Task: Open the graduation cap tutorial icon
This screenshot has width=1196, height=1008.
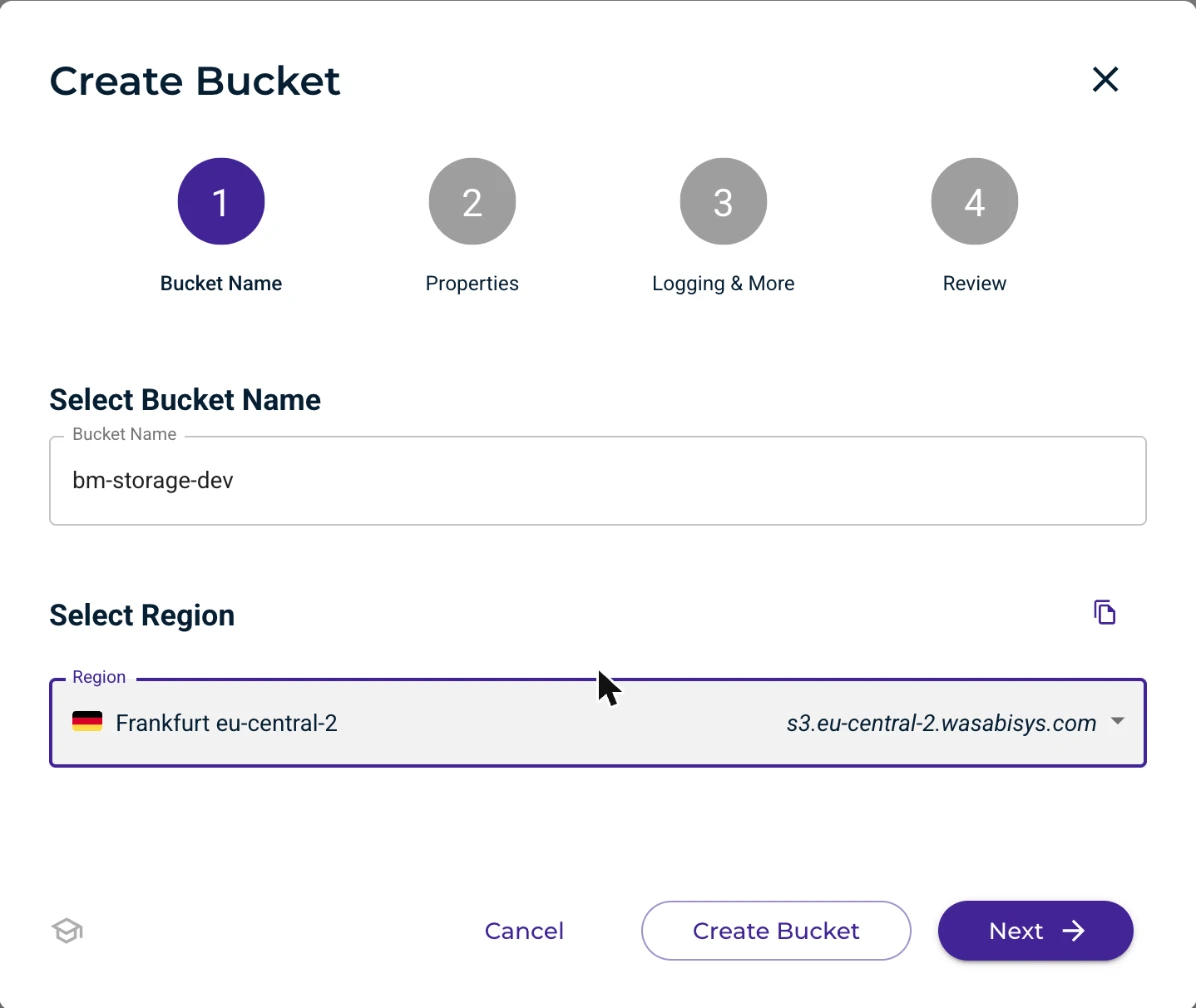Action: point(67,930)
